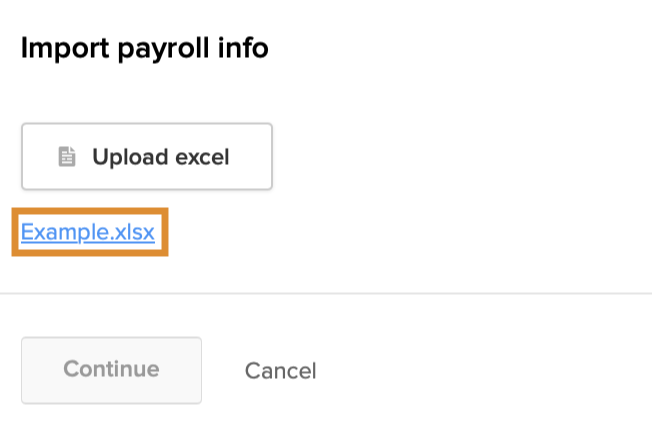Viewport: 652px width, 434px height.
Task: Hit Cancel next to Continue
Action: pyautogui.click(x=280, y=371)
